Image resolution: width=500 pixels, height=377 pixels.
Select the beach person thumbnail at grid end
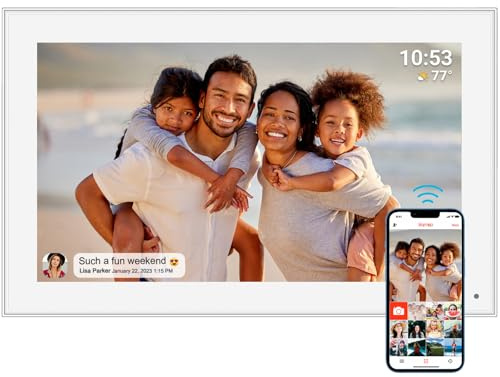pos(453,347)
